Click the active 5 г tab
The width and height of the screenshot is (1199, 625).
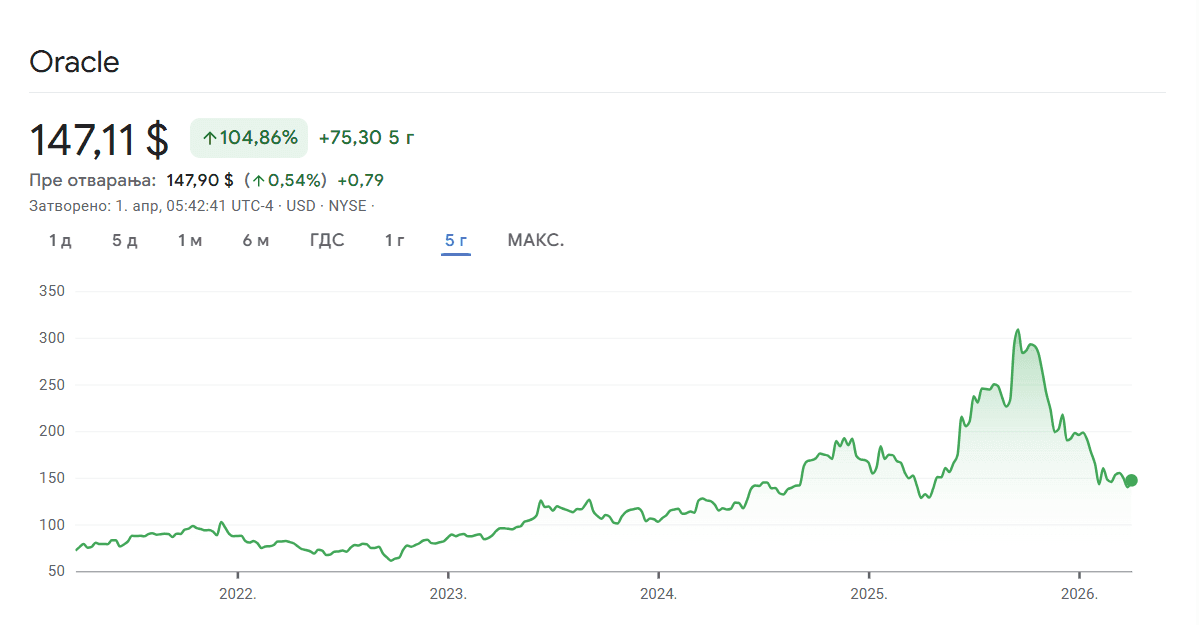click(x=456, y=241)
